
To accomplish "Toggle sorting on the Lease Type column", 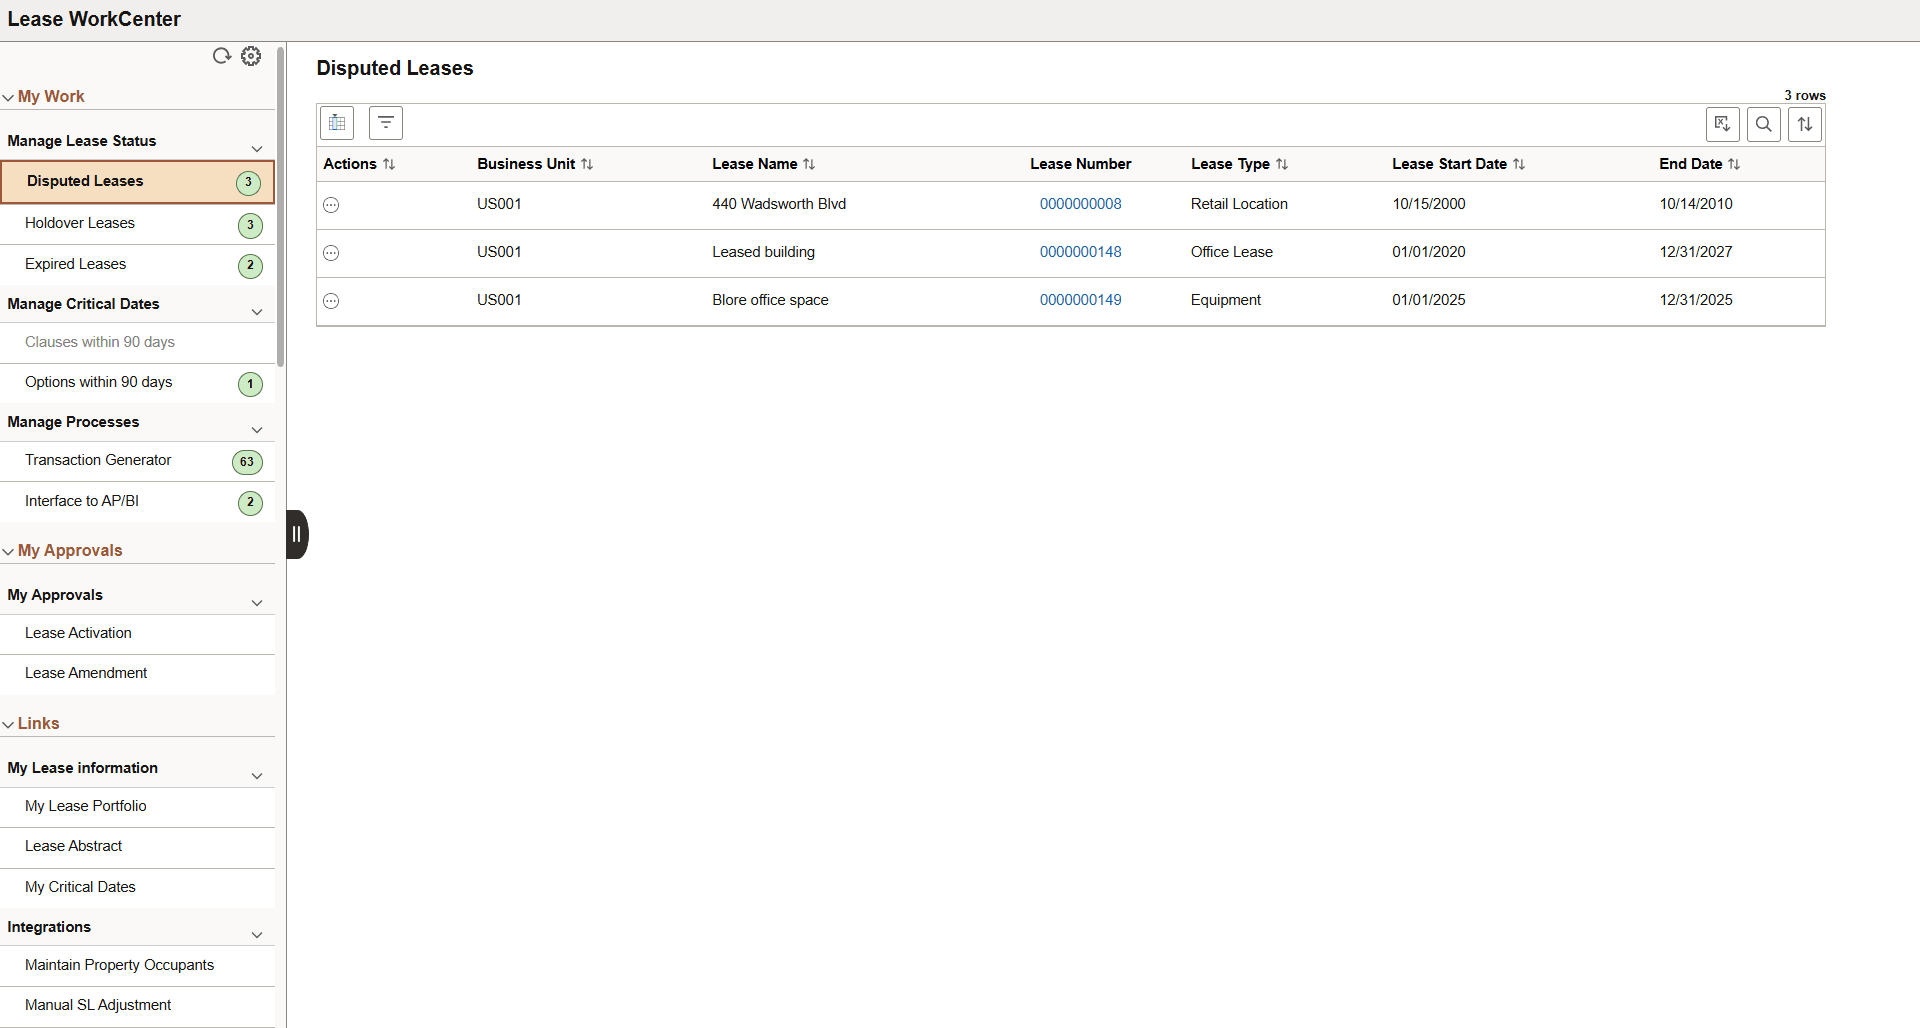I will click(x=1283, y=163).
